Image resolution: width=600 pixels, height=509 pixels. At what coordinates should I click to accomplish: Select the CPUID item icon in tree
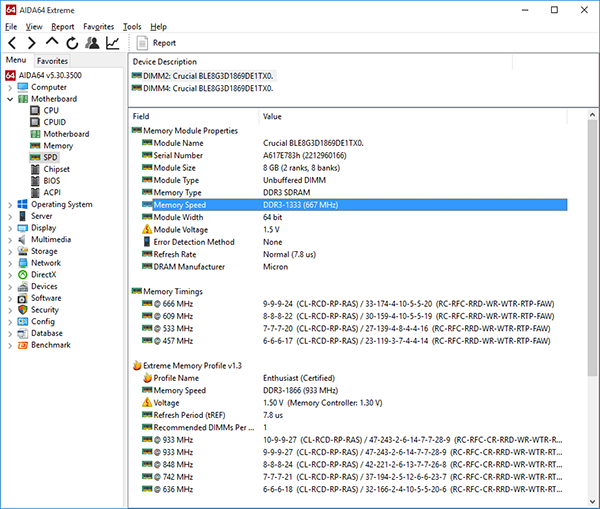click(x=35, y=122)
